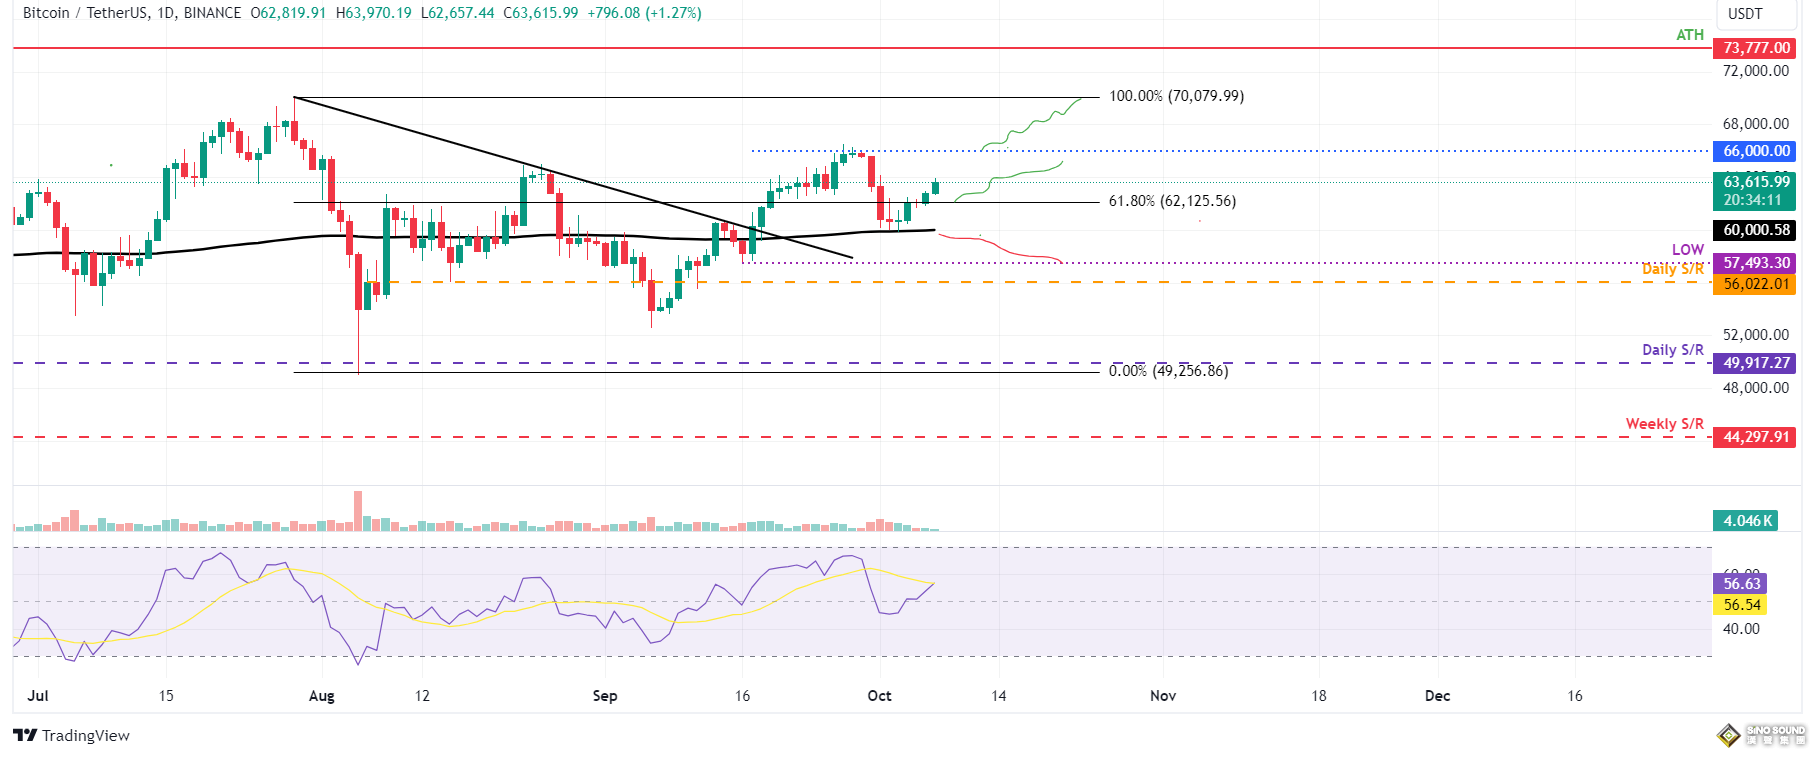Click the Weekly S/R text label
Viewport: 1815px width, 757px height.
click(1664, 424)
